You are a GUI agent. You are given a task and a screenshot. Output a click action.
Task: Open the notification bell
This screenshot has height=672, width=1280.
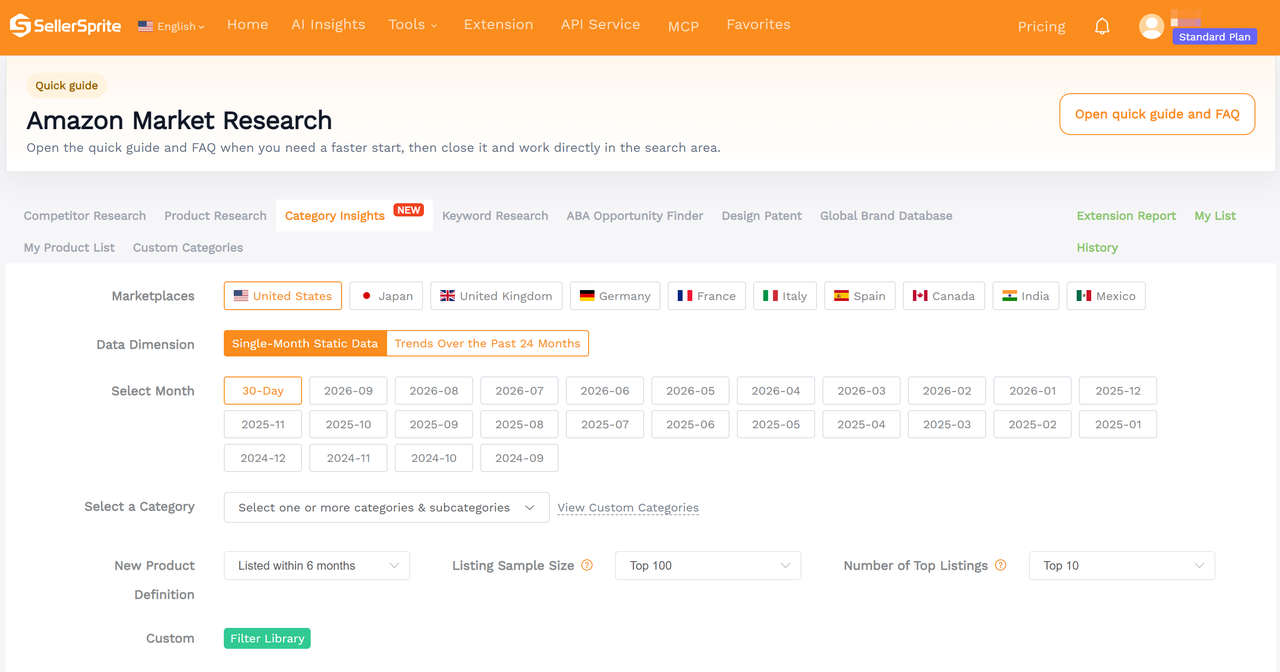tap(1102, 27)
